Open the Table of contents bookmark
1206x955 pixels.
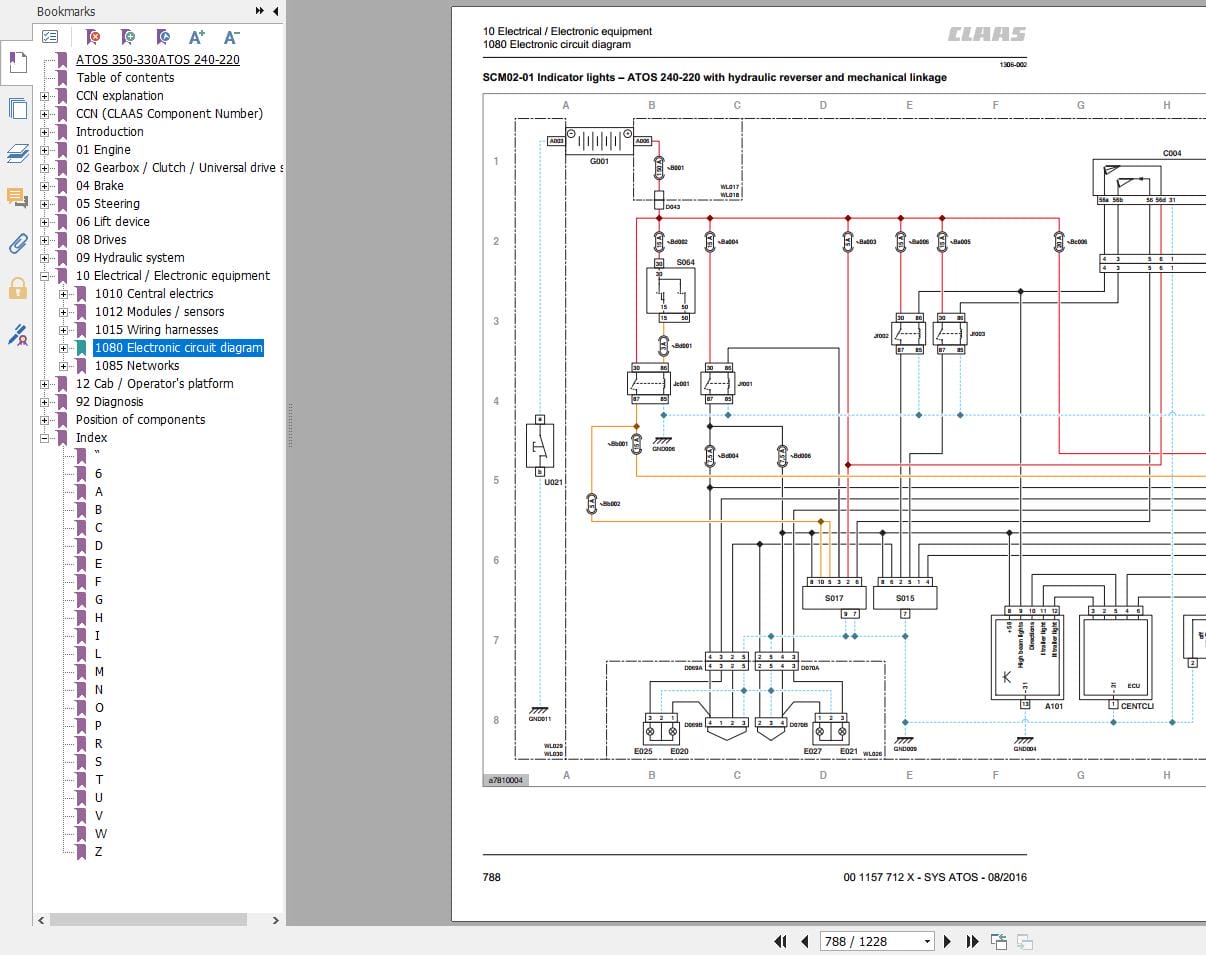click(x=125, y=77)
